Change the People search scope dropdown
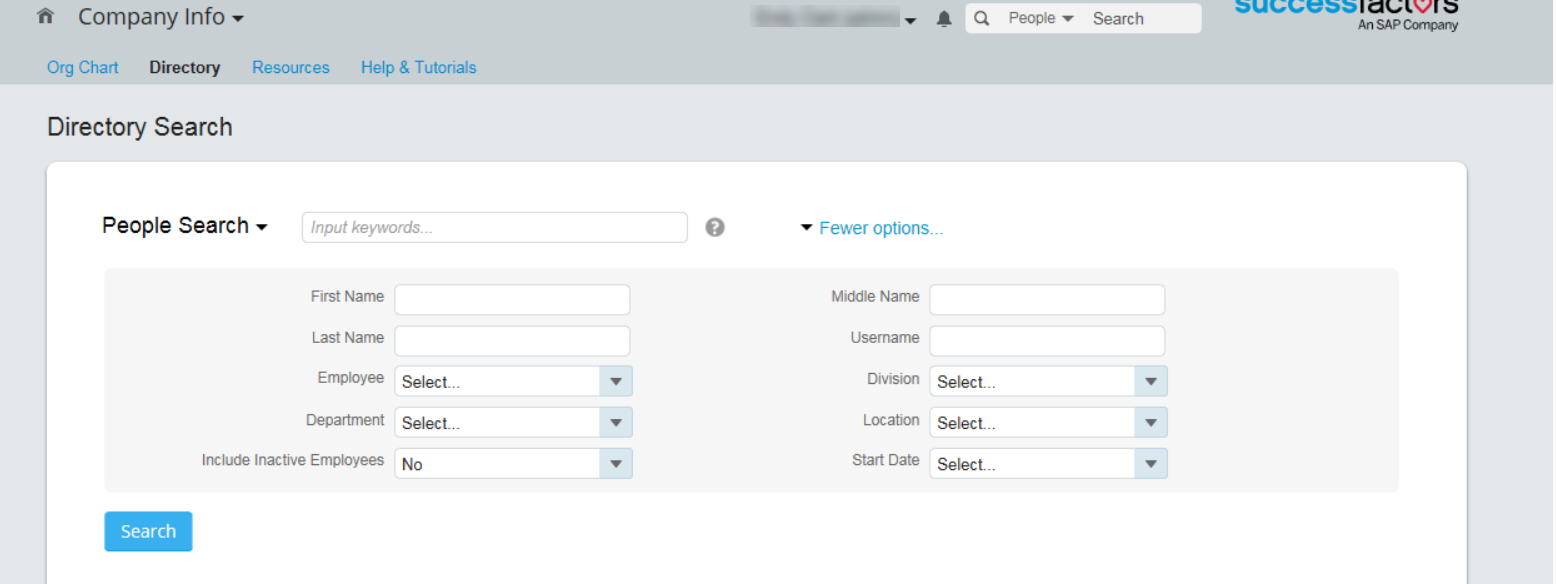 coord(1041,18)
